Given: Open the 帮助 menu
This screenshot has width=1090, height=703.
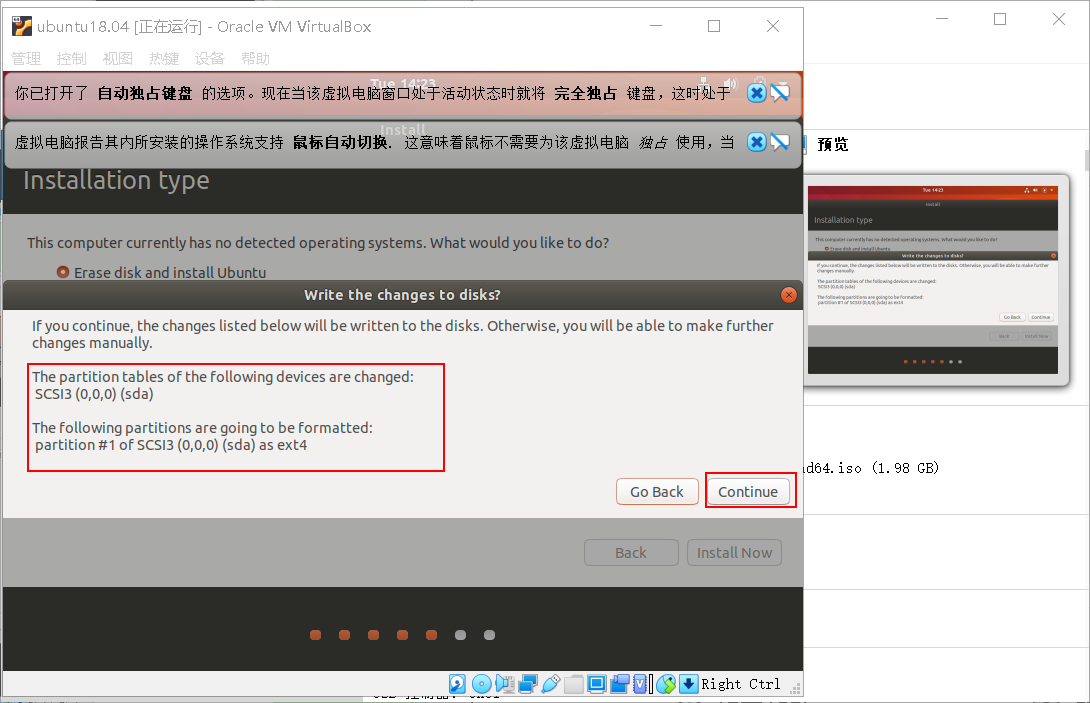Looking at the screenshot, I should (x=255, y=58).
